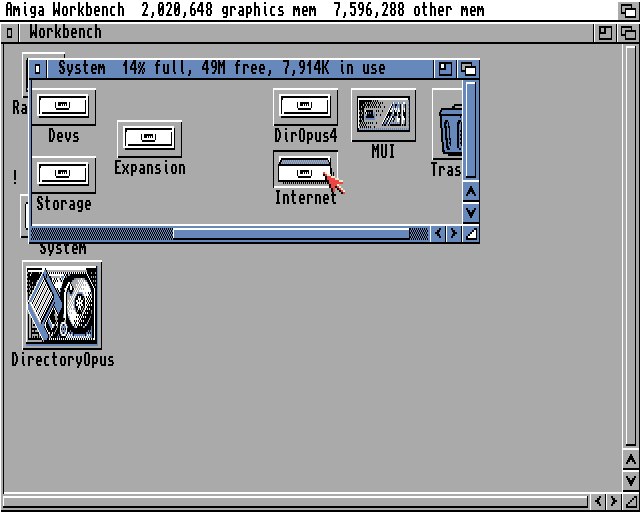Click Workbench window zoom gadget

(605, 33)
